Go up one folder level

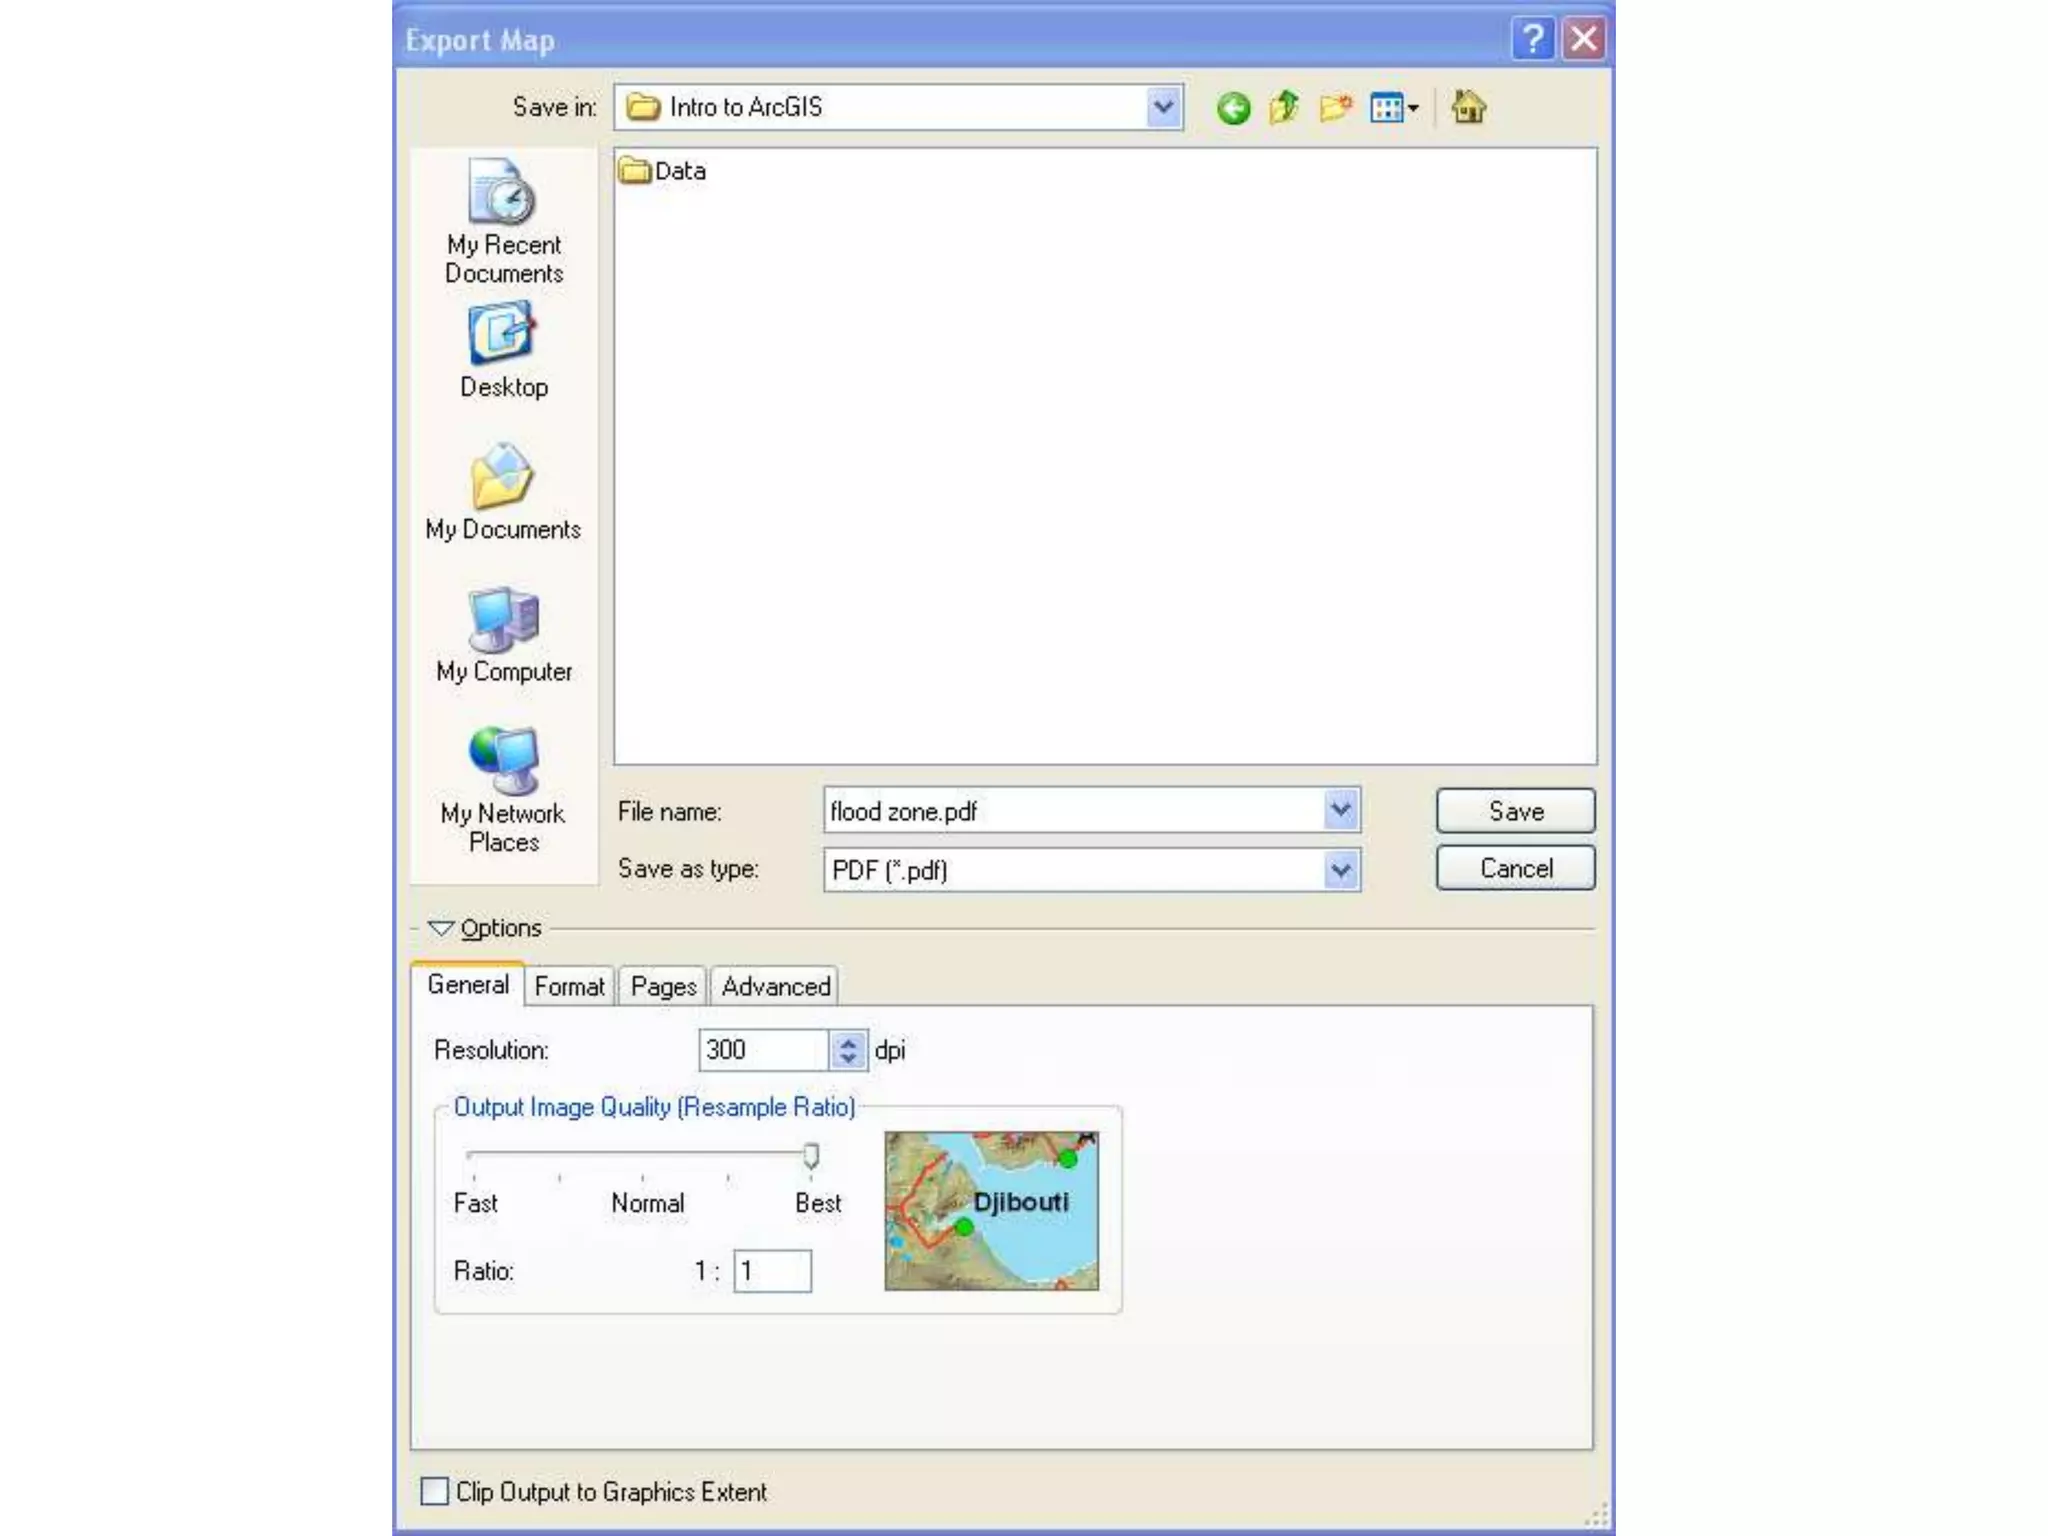tap(1284, 107)
